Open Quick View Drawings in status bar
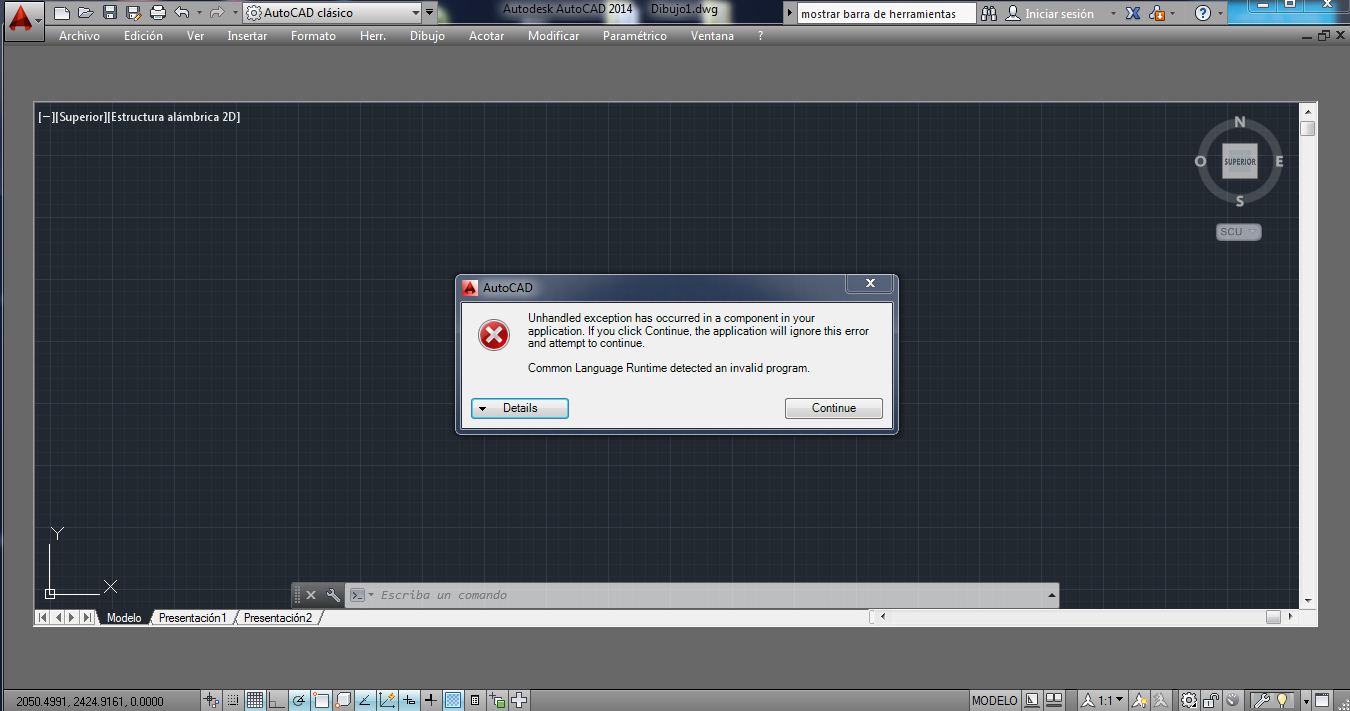The width and height of the screenshot is (1350, 711). point(1054,700)
